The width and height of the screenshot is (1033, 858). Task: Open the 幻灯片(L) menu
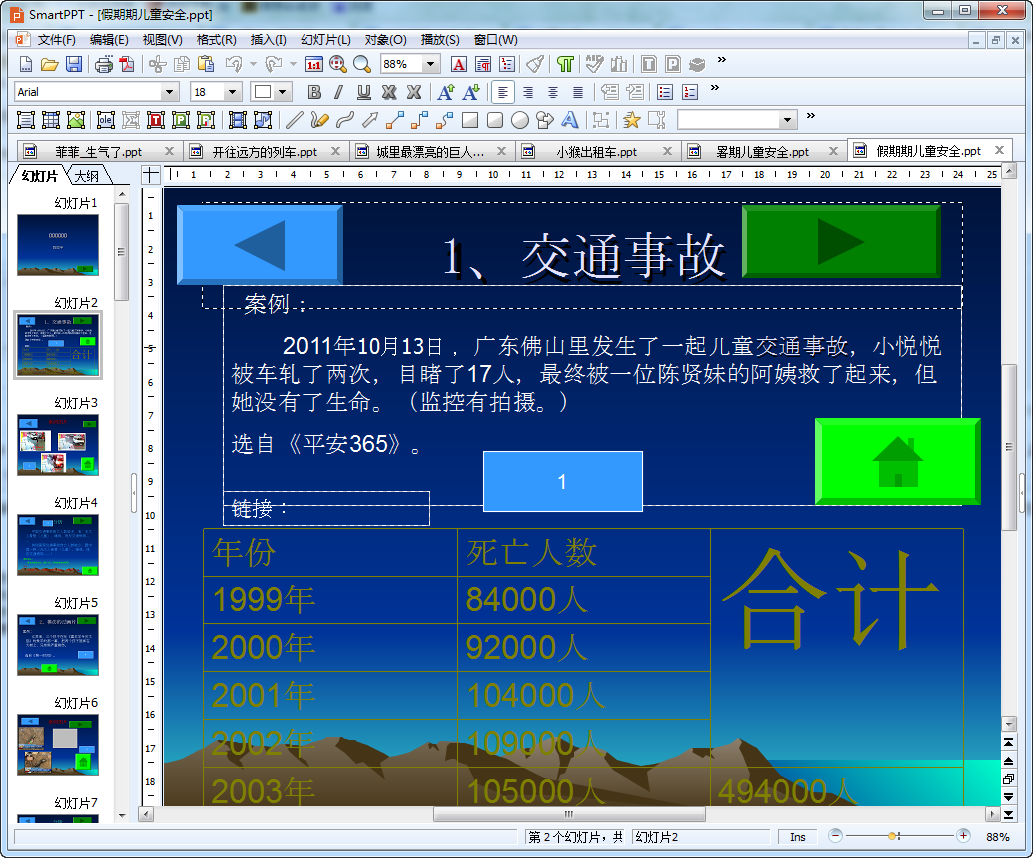pyautogui.click(x=325, y=40)
